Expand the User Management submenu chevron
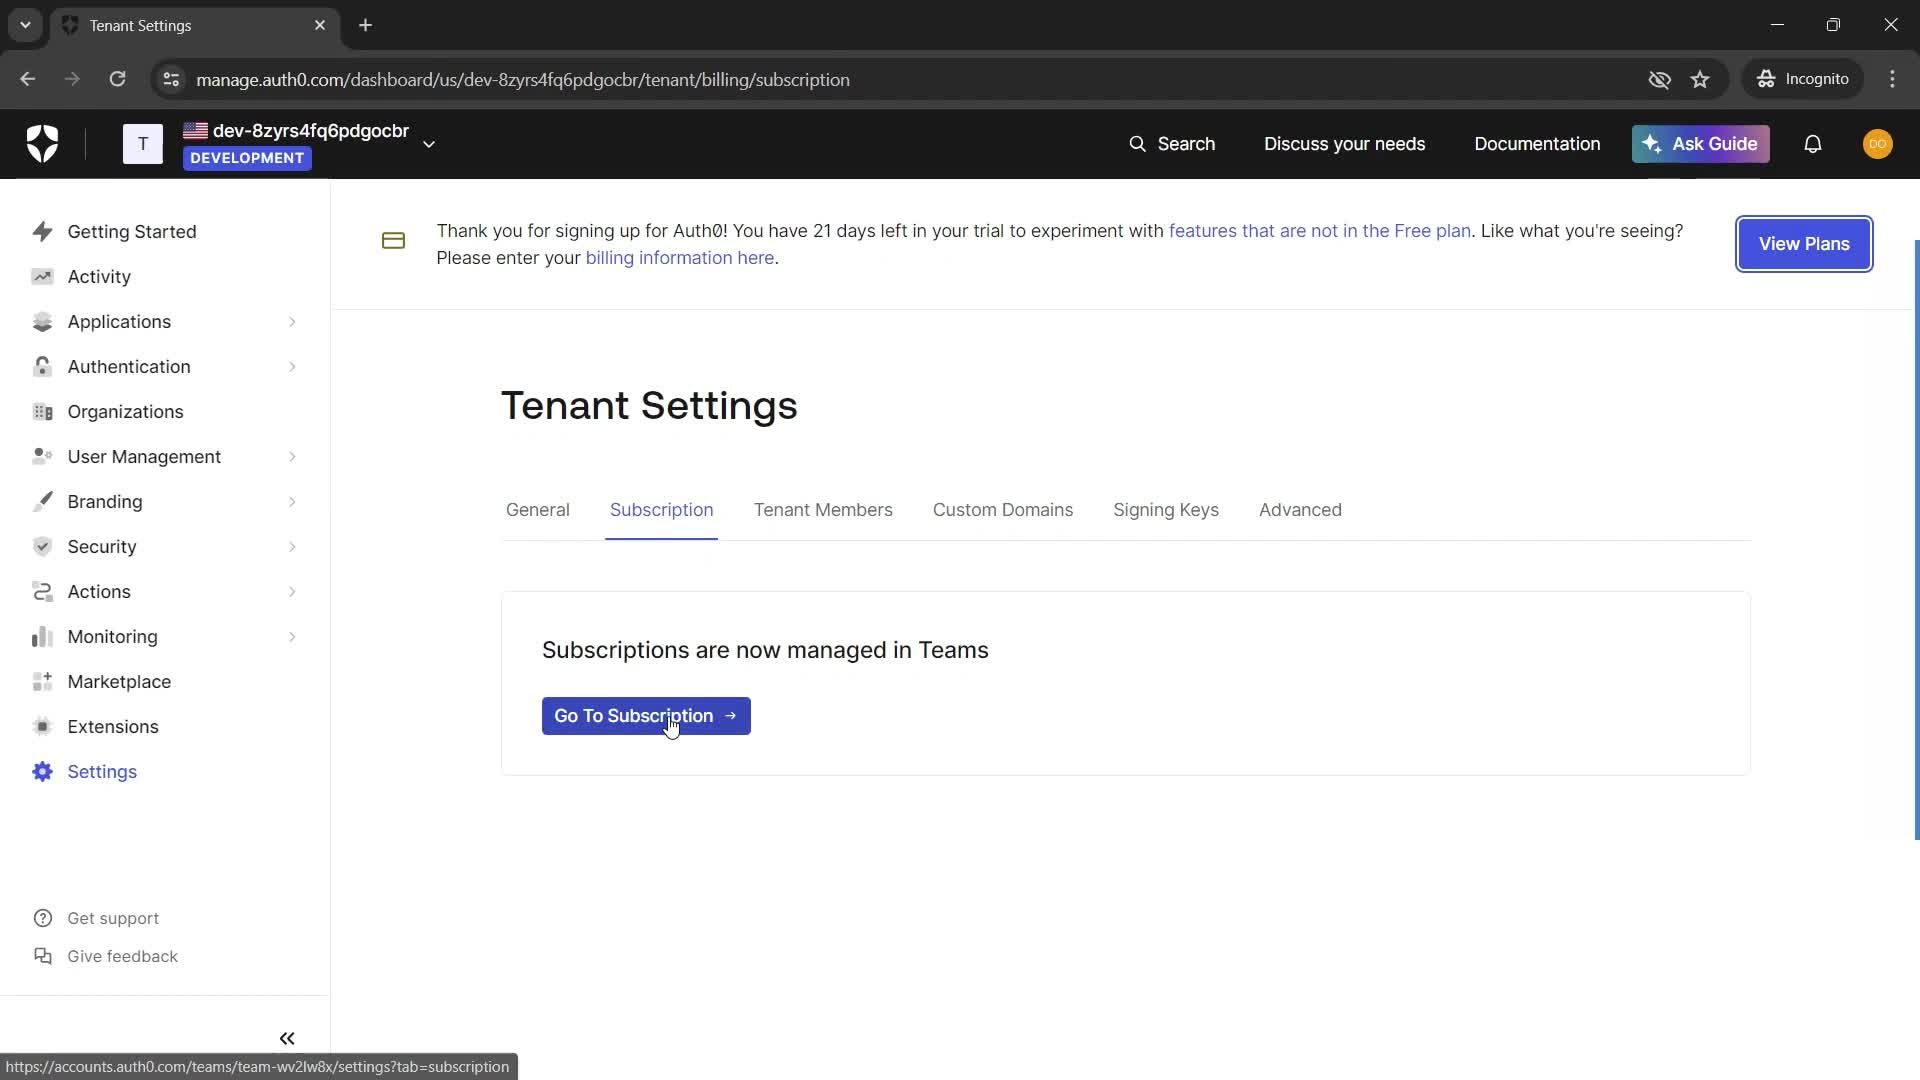The image size is (1920, 1080). pos(292,456)
